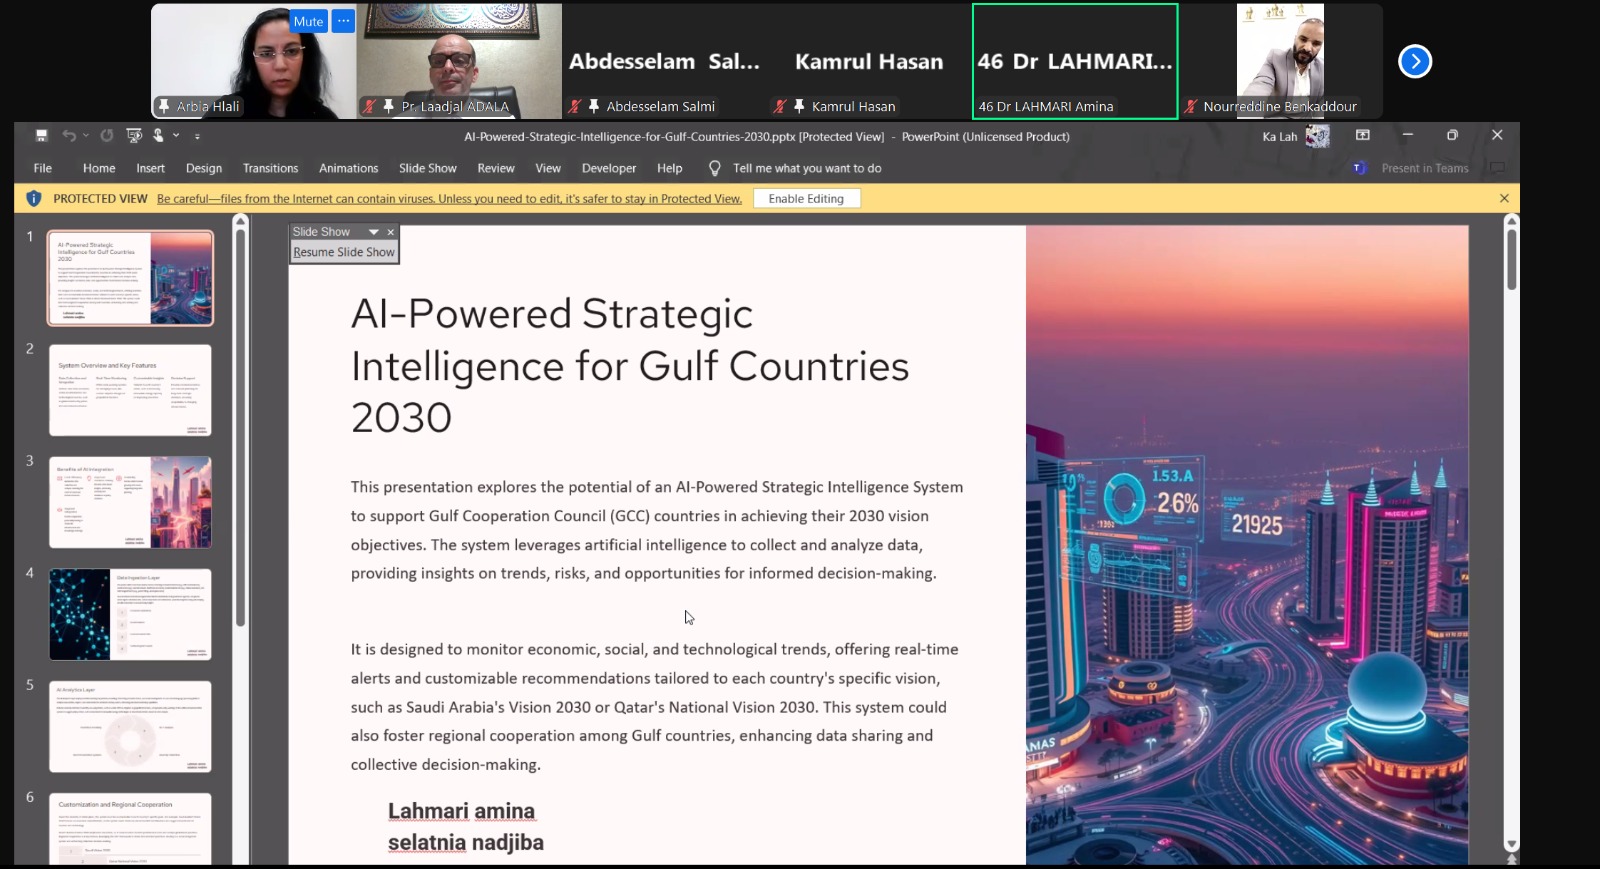Open the File menu
This screenshot has width=1600, height=869.
click(x=43, y=168)
